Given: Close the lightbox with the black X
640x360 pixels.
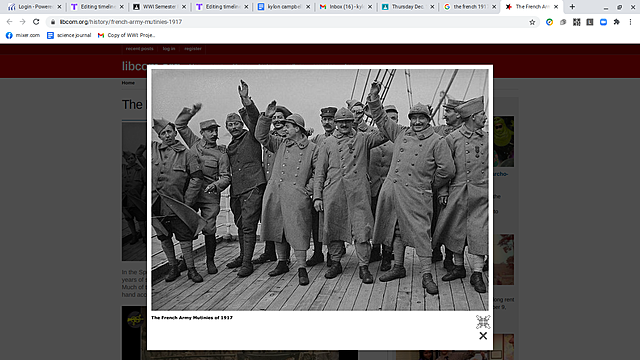Looking at the screenshot, I should (x=483, y=336).
